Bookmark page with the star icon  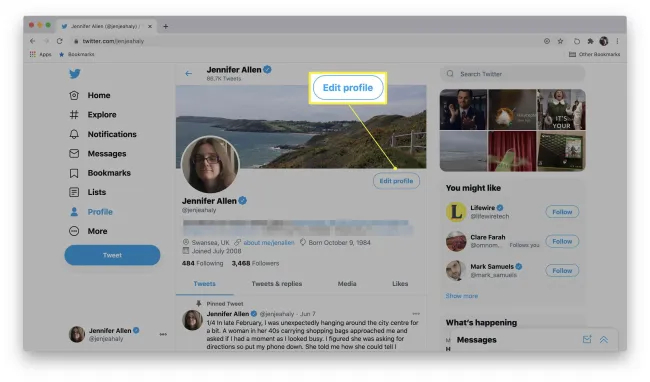(560, 41)
